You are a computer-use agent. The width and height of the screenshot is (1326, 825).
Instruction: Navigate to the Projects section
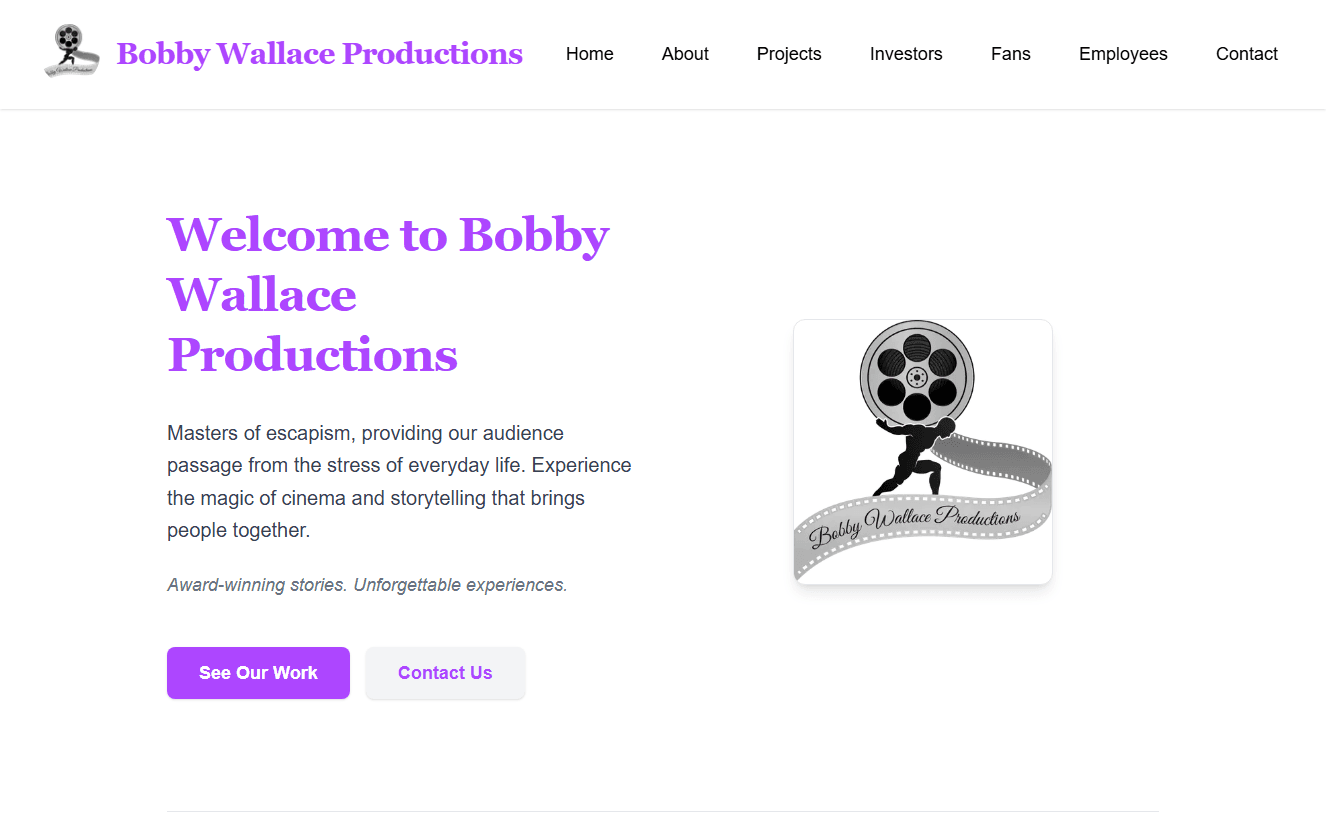tap(789, 54)
